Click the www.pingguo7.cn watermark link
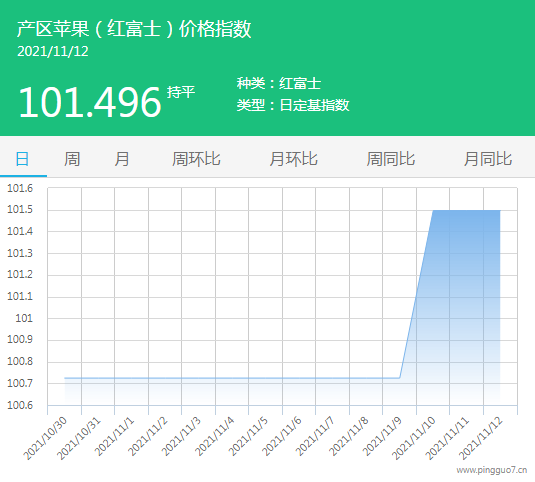 (x=492, y=470)
